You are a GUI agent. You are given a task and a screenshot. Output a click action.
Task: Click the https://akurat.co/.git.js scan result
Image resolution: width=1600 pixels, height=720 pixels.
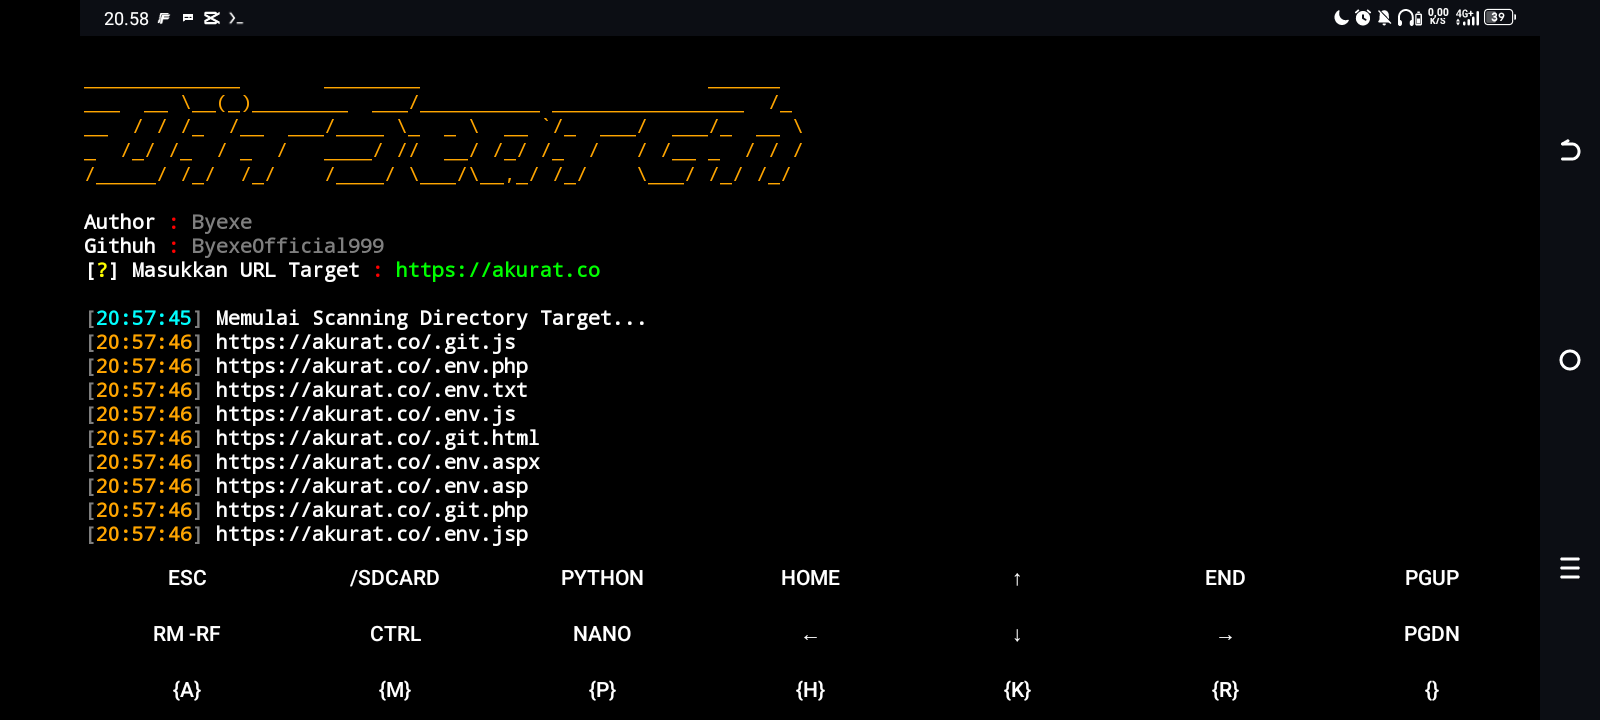(366, 342)
